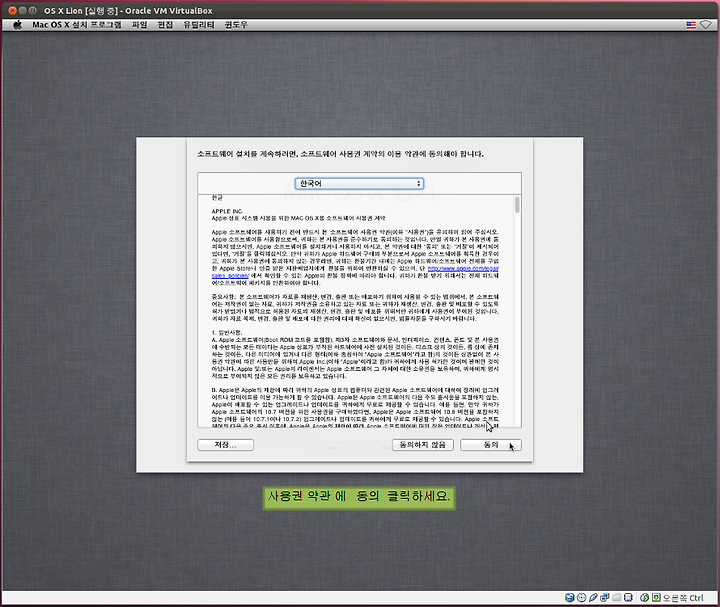
Task: Click the '1. 일반사항.' section heading
Action: coord(227,332)
